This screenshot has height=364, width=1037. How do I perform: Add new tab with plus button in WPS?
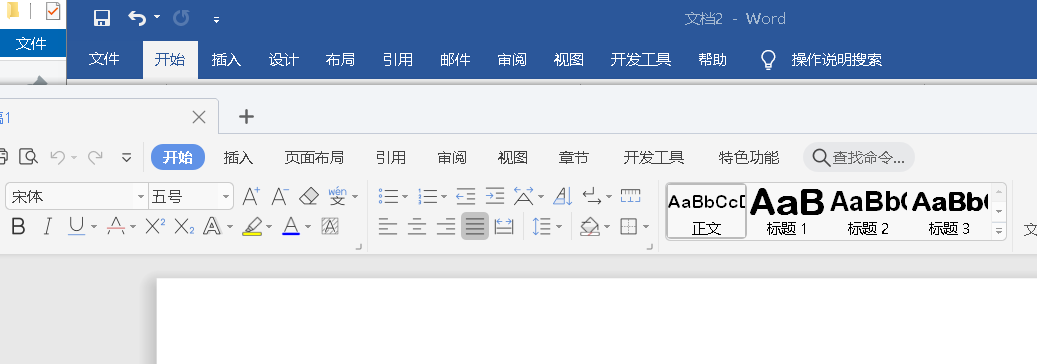pos(246,116)
